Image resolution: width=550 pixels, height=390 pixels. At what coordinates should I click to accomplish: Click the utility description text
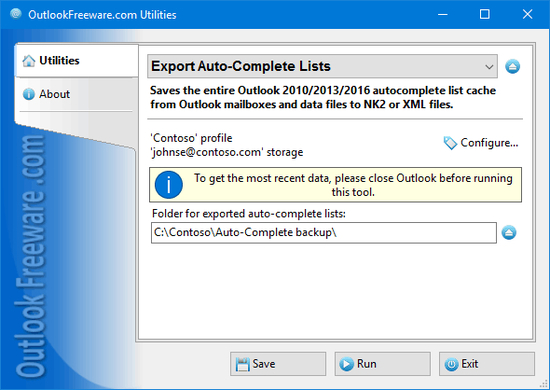click(323, 98)
